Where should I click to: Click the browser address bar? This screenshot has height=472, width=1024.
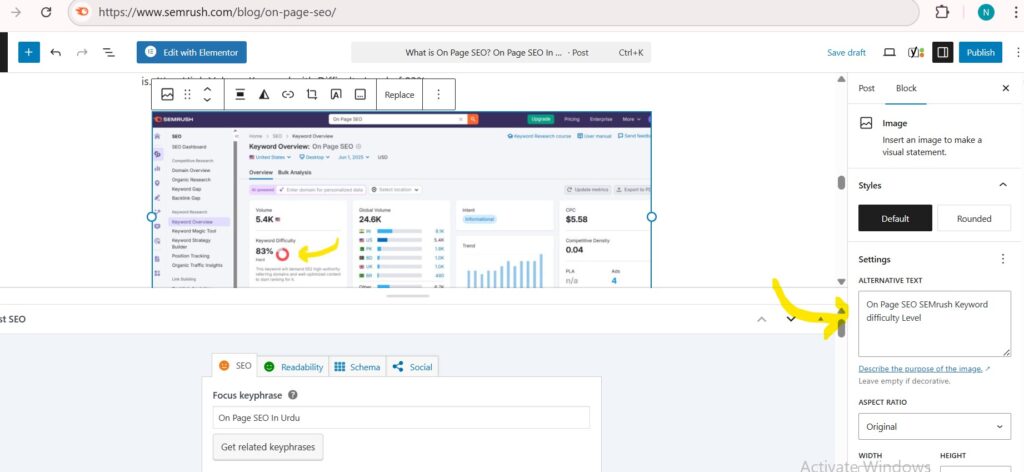point(493,12)
